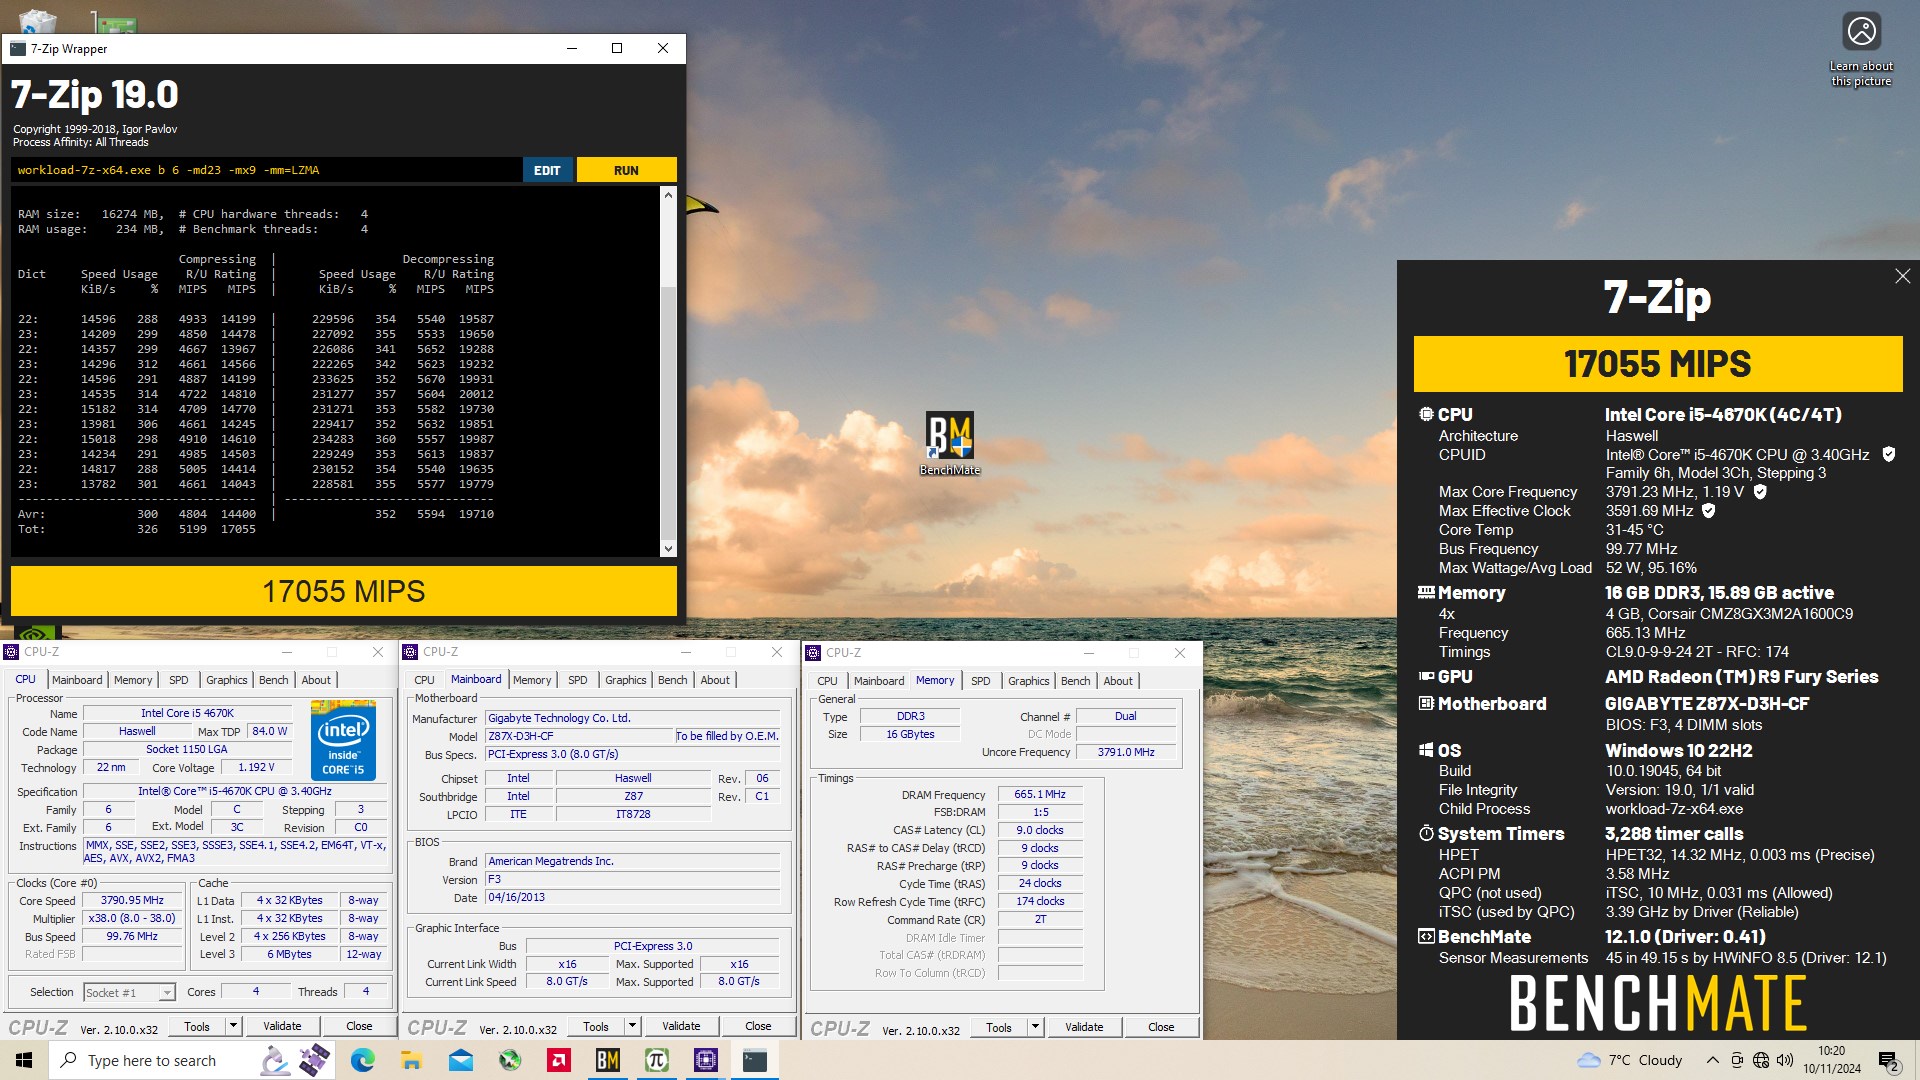
Task: Open CPU tab in the Memory CPU-Z window
Action: (x=827, y=681)
